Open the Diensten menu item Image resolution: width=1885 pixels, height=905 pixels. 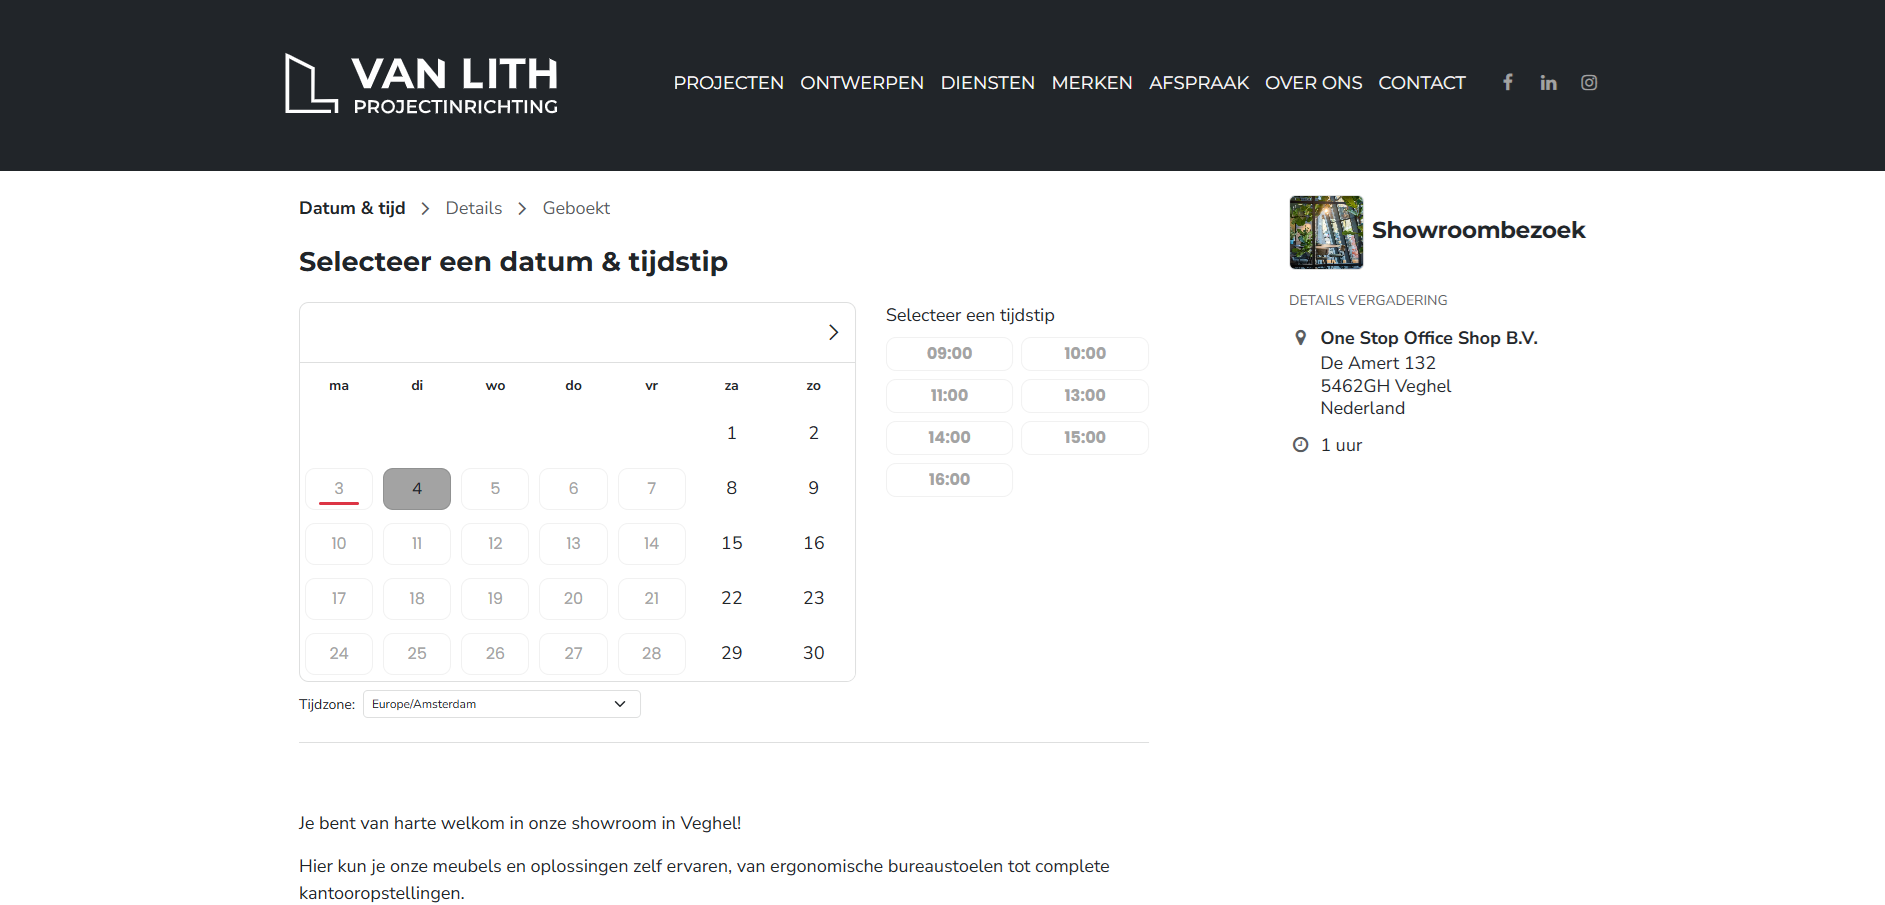tap(987, 83)
